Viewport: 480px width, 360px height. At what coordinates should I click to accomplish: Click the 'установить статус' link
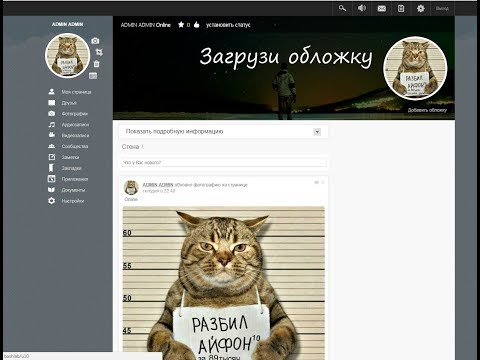[x=228, y=25]
